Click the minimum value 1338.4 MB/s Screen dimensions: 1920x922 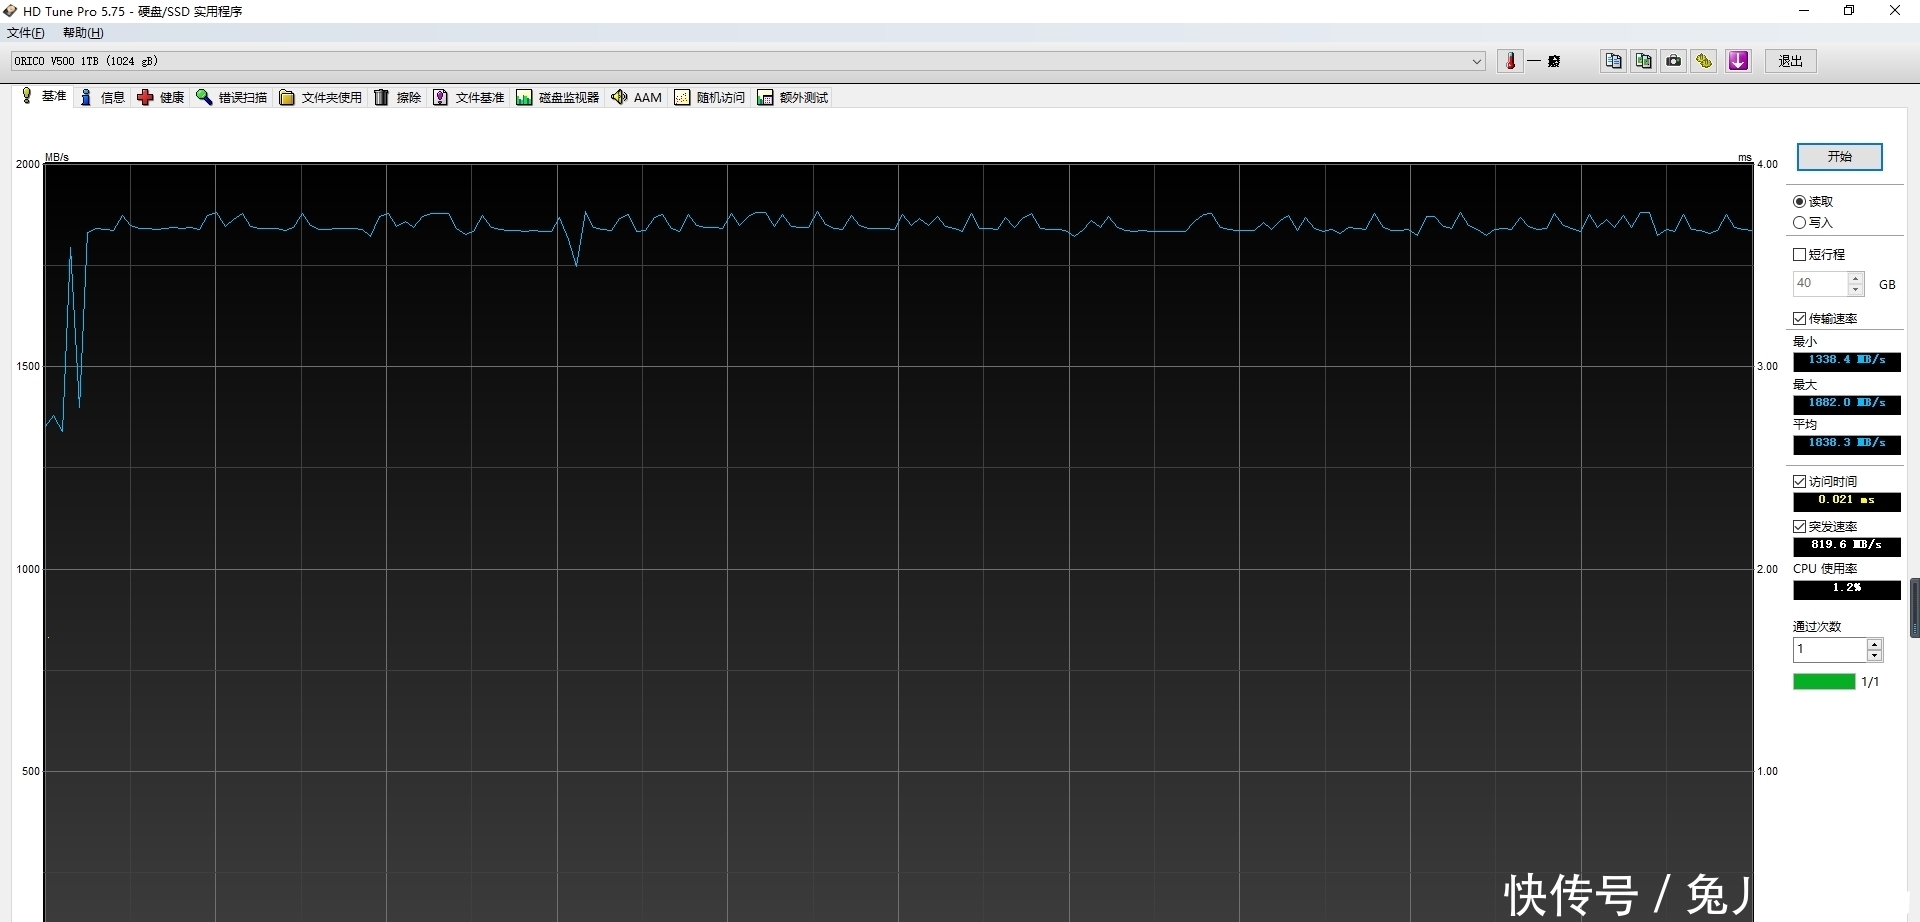1846,361
